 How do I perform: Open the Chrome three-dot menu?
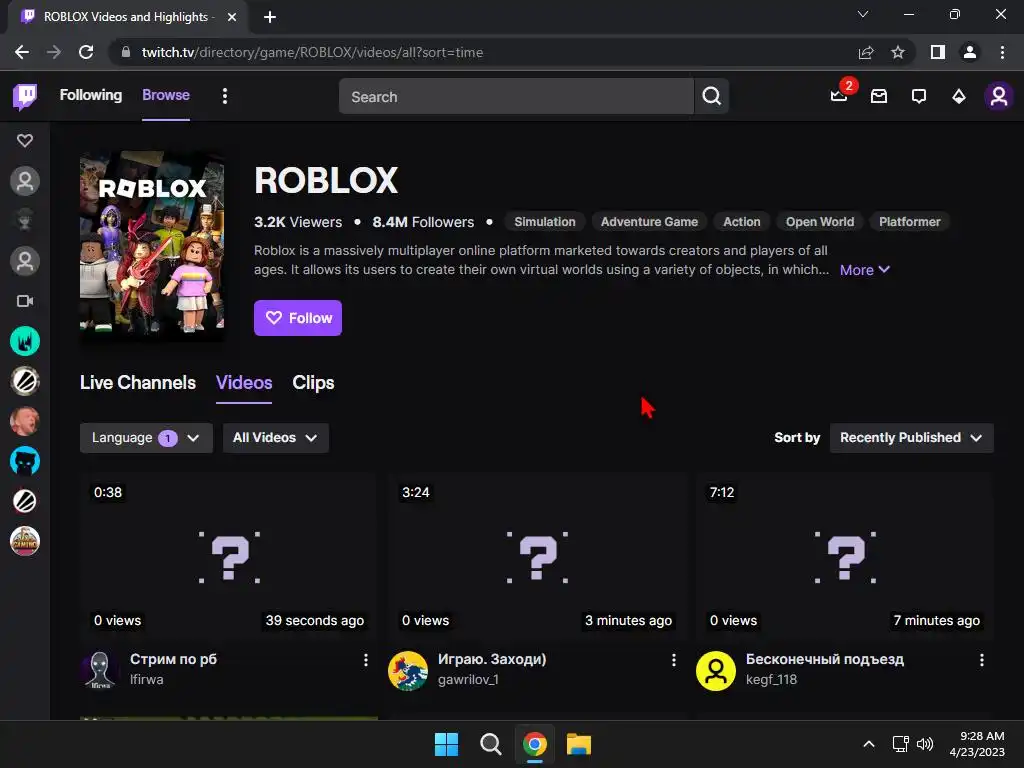(1002, 52)
